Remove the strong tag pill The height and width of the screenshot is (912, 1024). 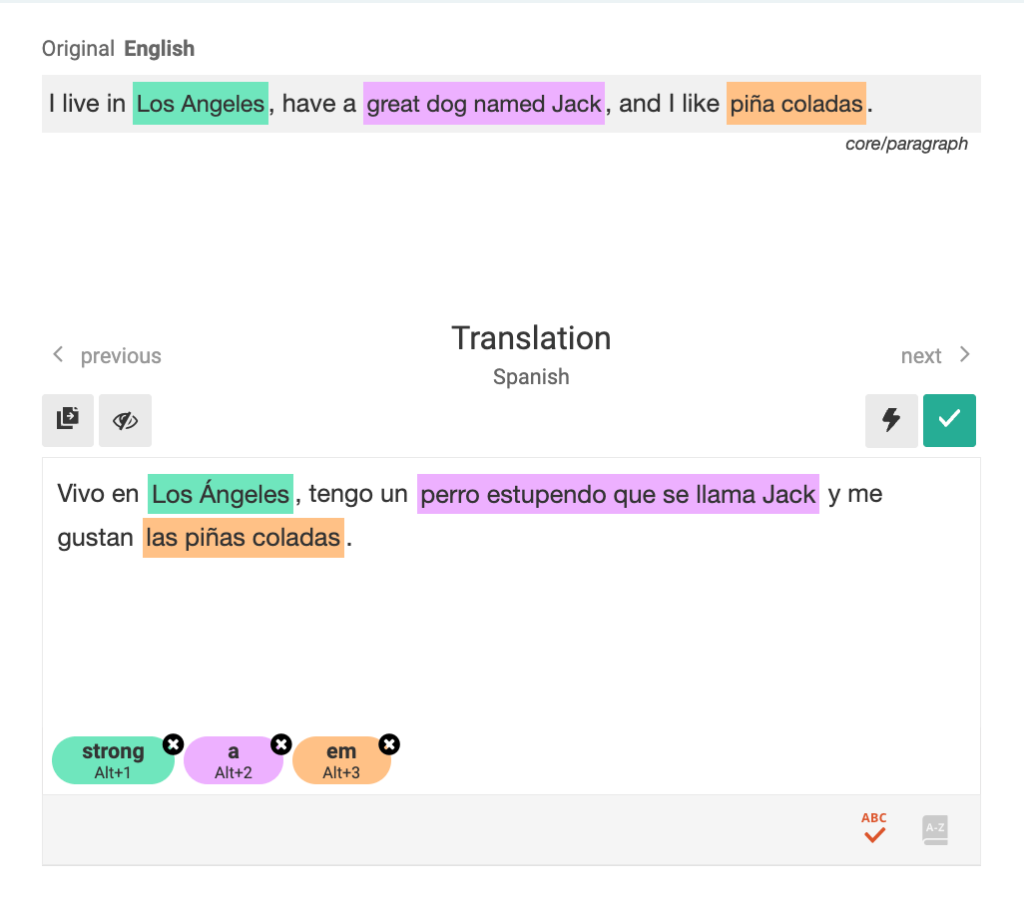pos(173,744)
